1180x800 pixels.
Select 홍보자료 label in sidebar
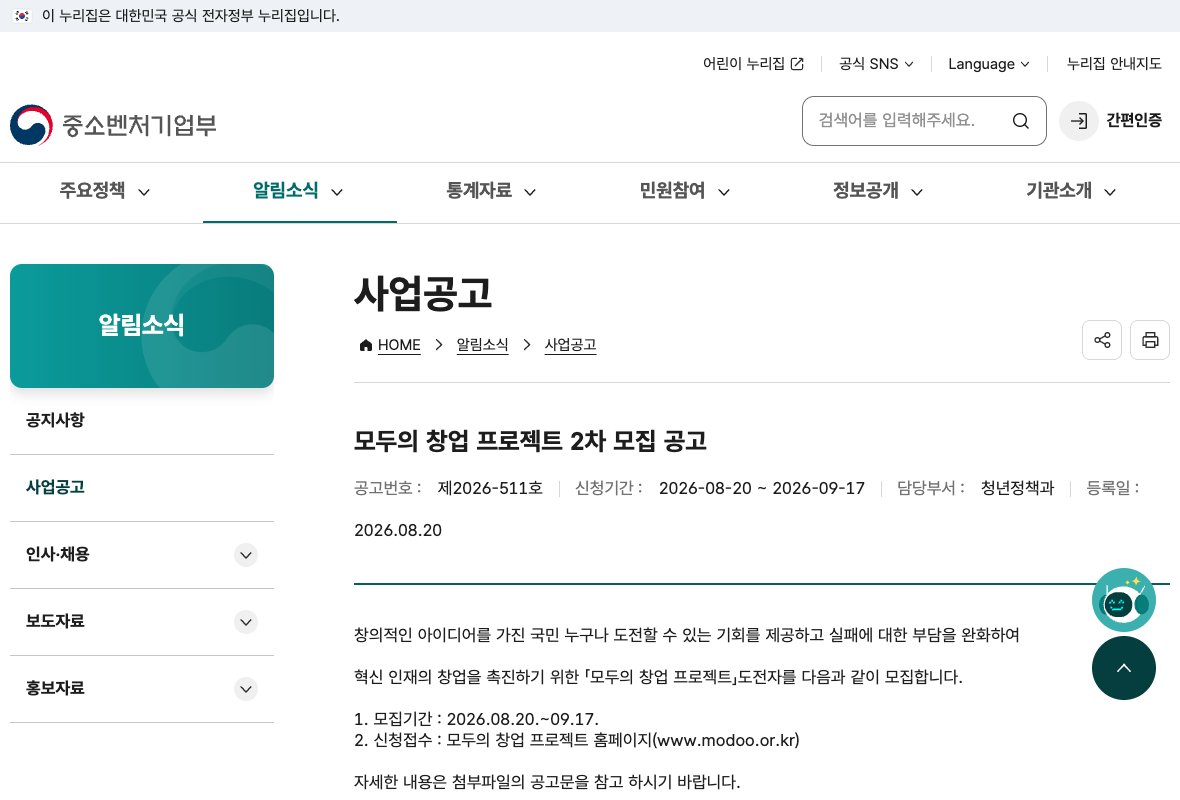pyautogui.click(x=56, y=689)
